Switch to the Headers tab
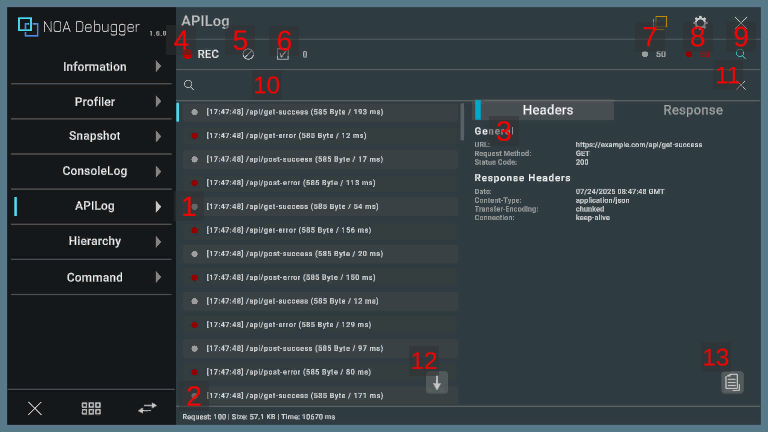The height and width of the screenshot is (432, 768). pyautogui.click(x=544, y=110)
